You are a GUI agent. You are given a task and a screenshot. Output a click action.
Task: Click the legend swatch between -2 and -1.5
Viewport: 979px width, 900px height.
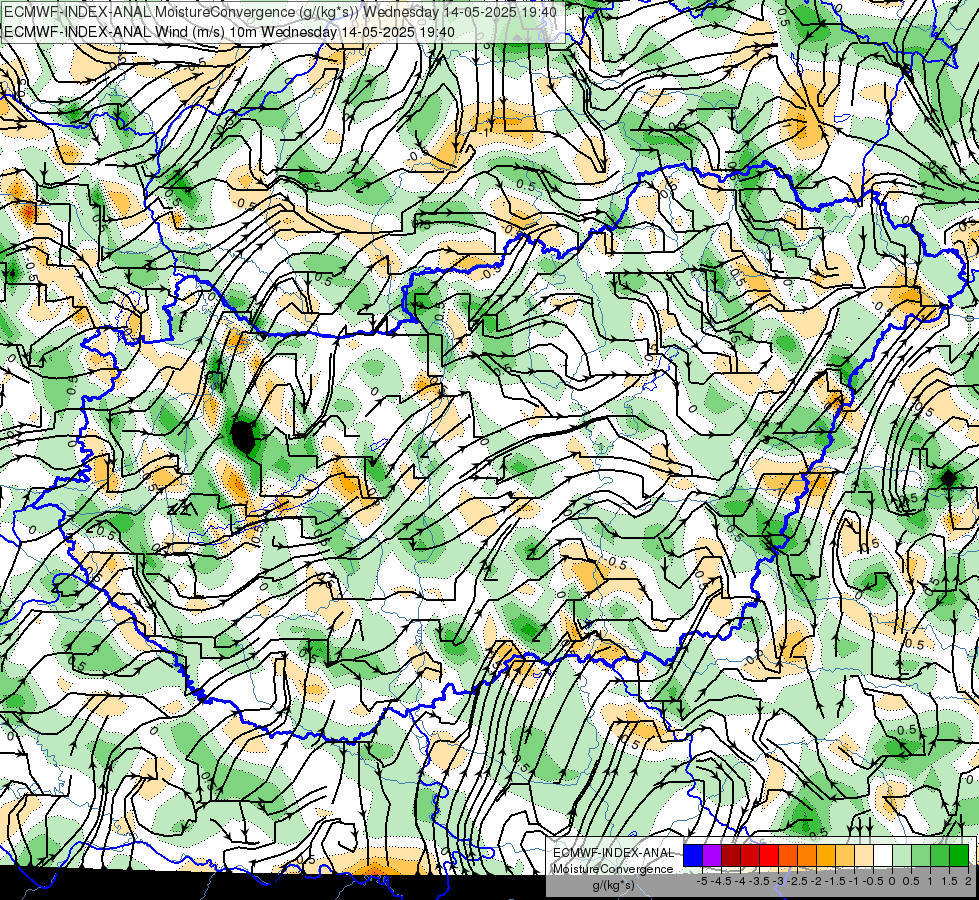tap(826, 855)
